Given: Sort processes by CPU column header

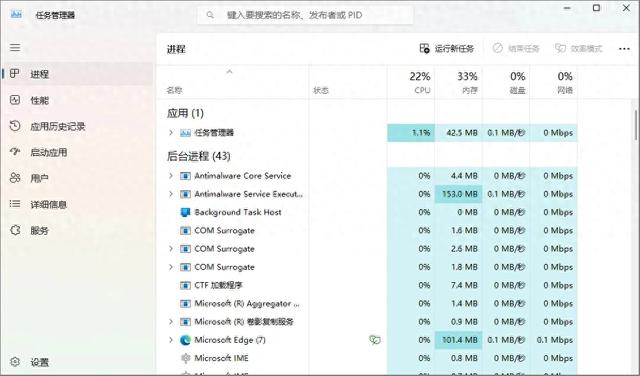Looking at the screenshot, I should tap(411, 82).
